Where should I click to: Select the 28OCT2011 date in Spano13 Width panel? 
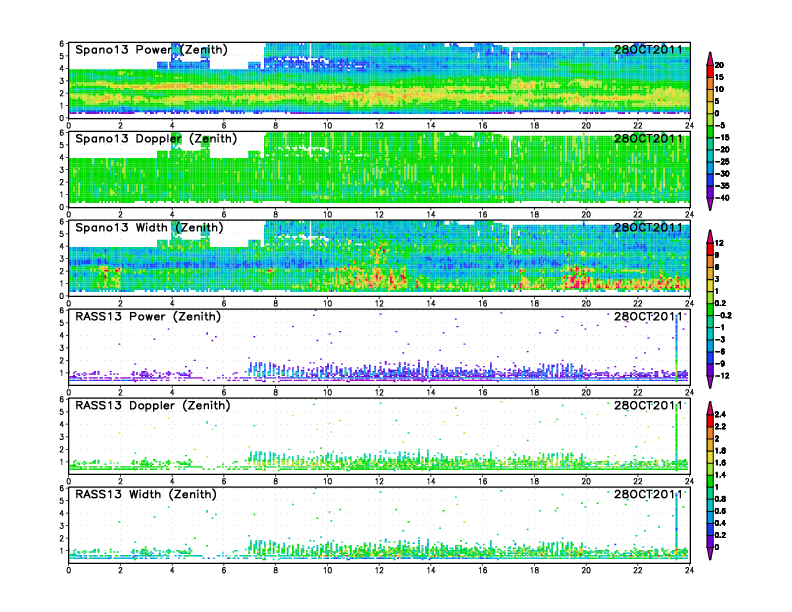tap(648, 227)
